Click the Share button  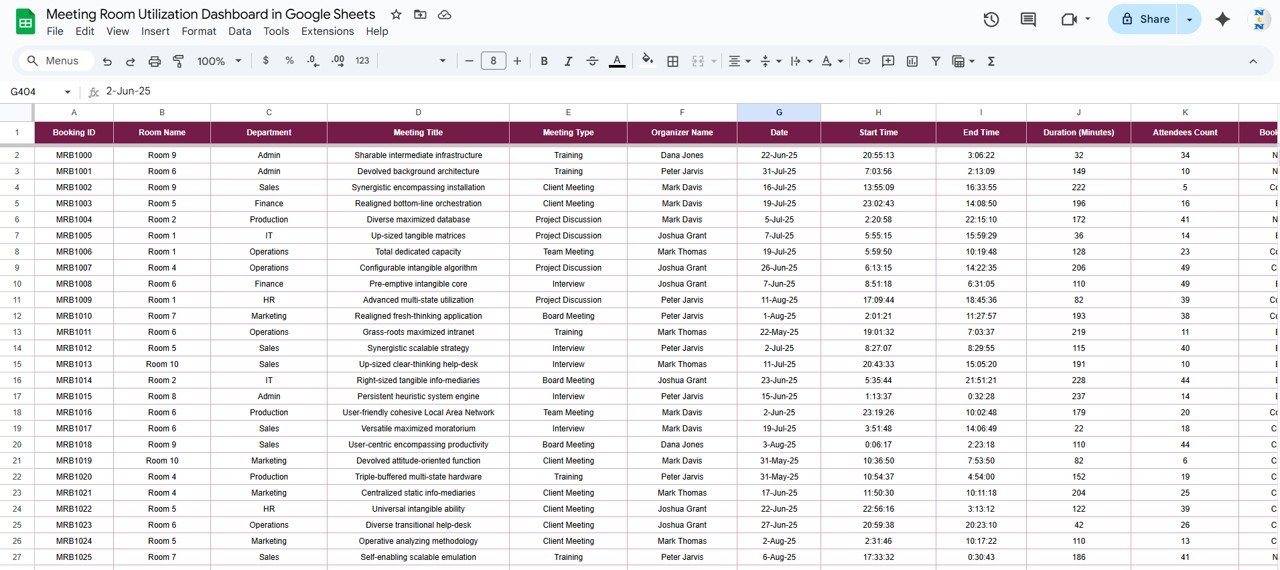tap(1144, 19)
